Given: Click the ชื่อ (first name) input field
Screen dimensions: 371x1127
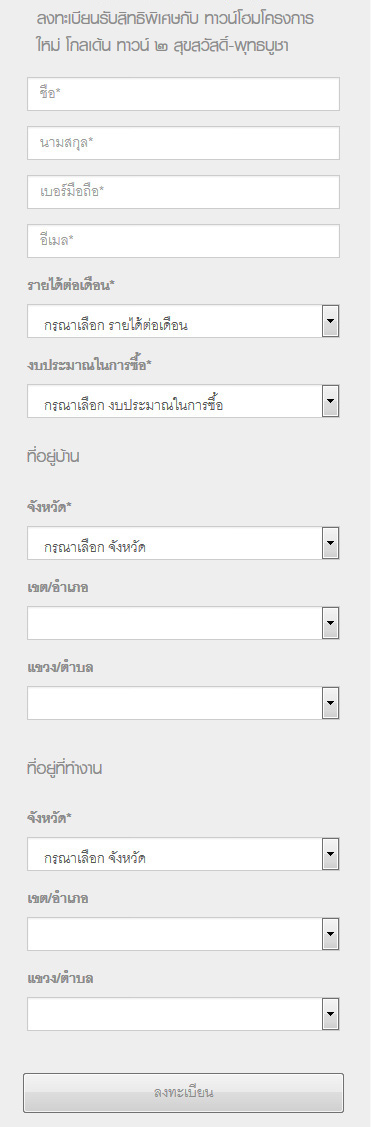Looking at the screenshot, I should pos(183,94).
